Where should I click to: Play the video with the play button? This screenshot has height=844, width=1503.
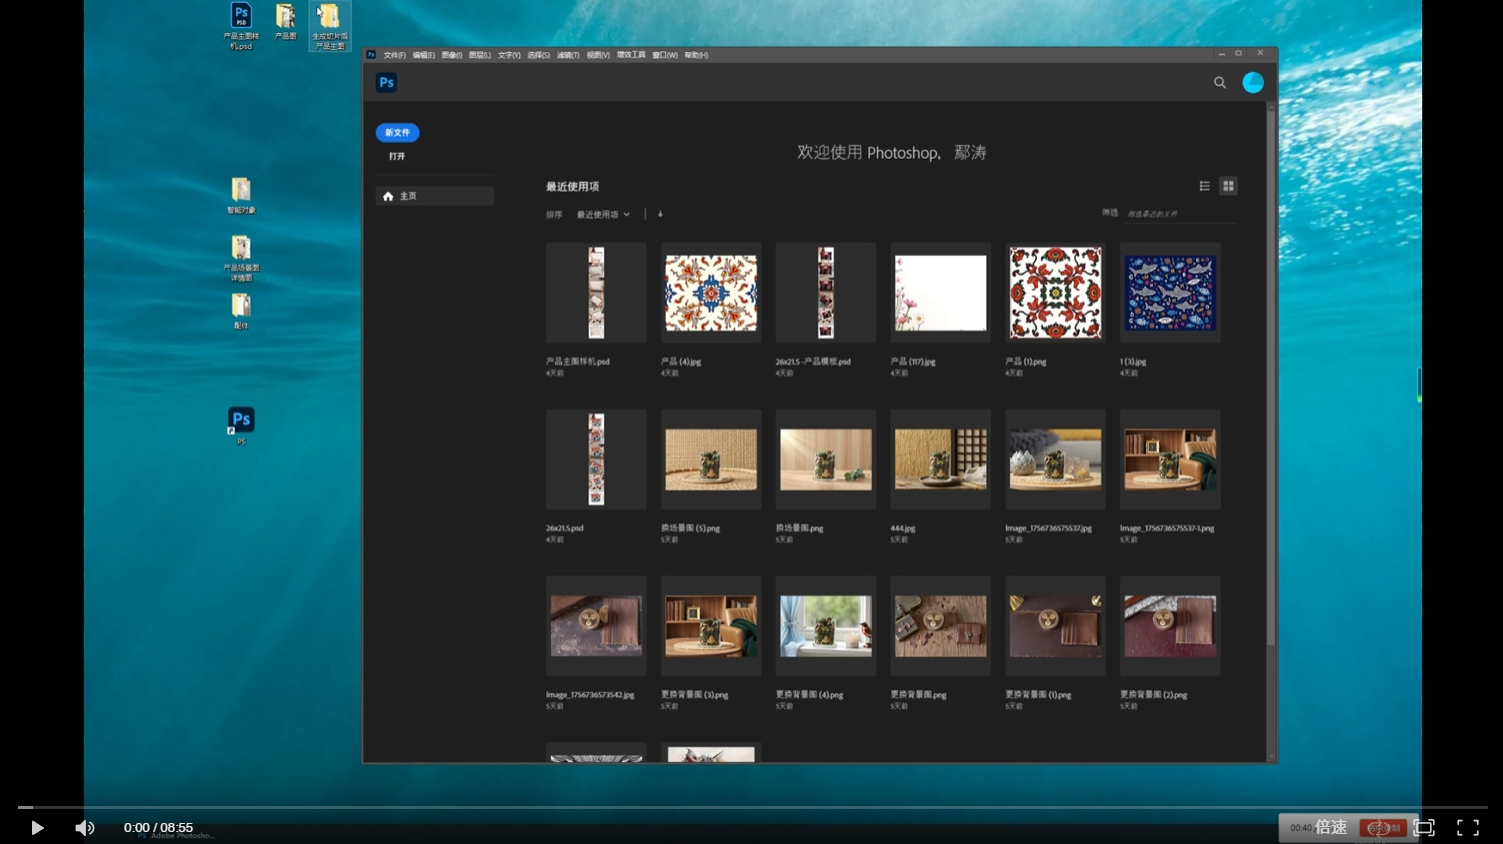(37, 828)
